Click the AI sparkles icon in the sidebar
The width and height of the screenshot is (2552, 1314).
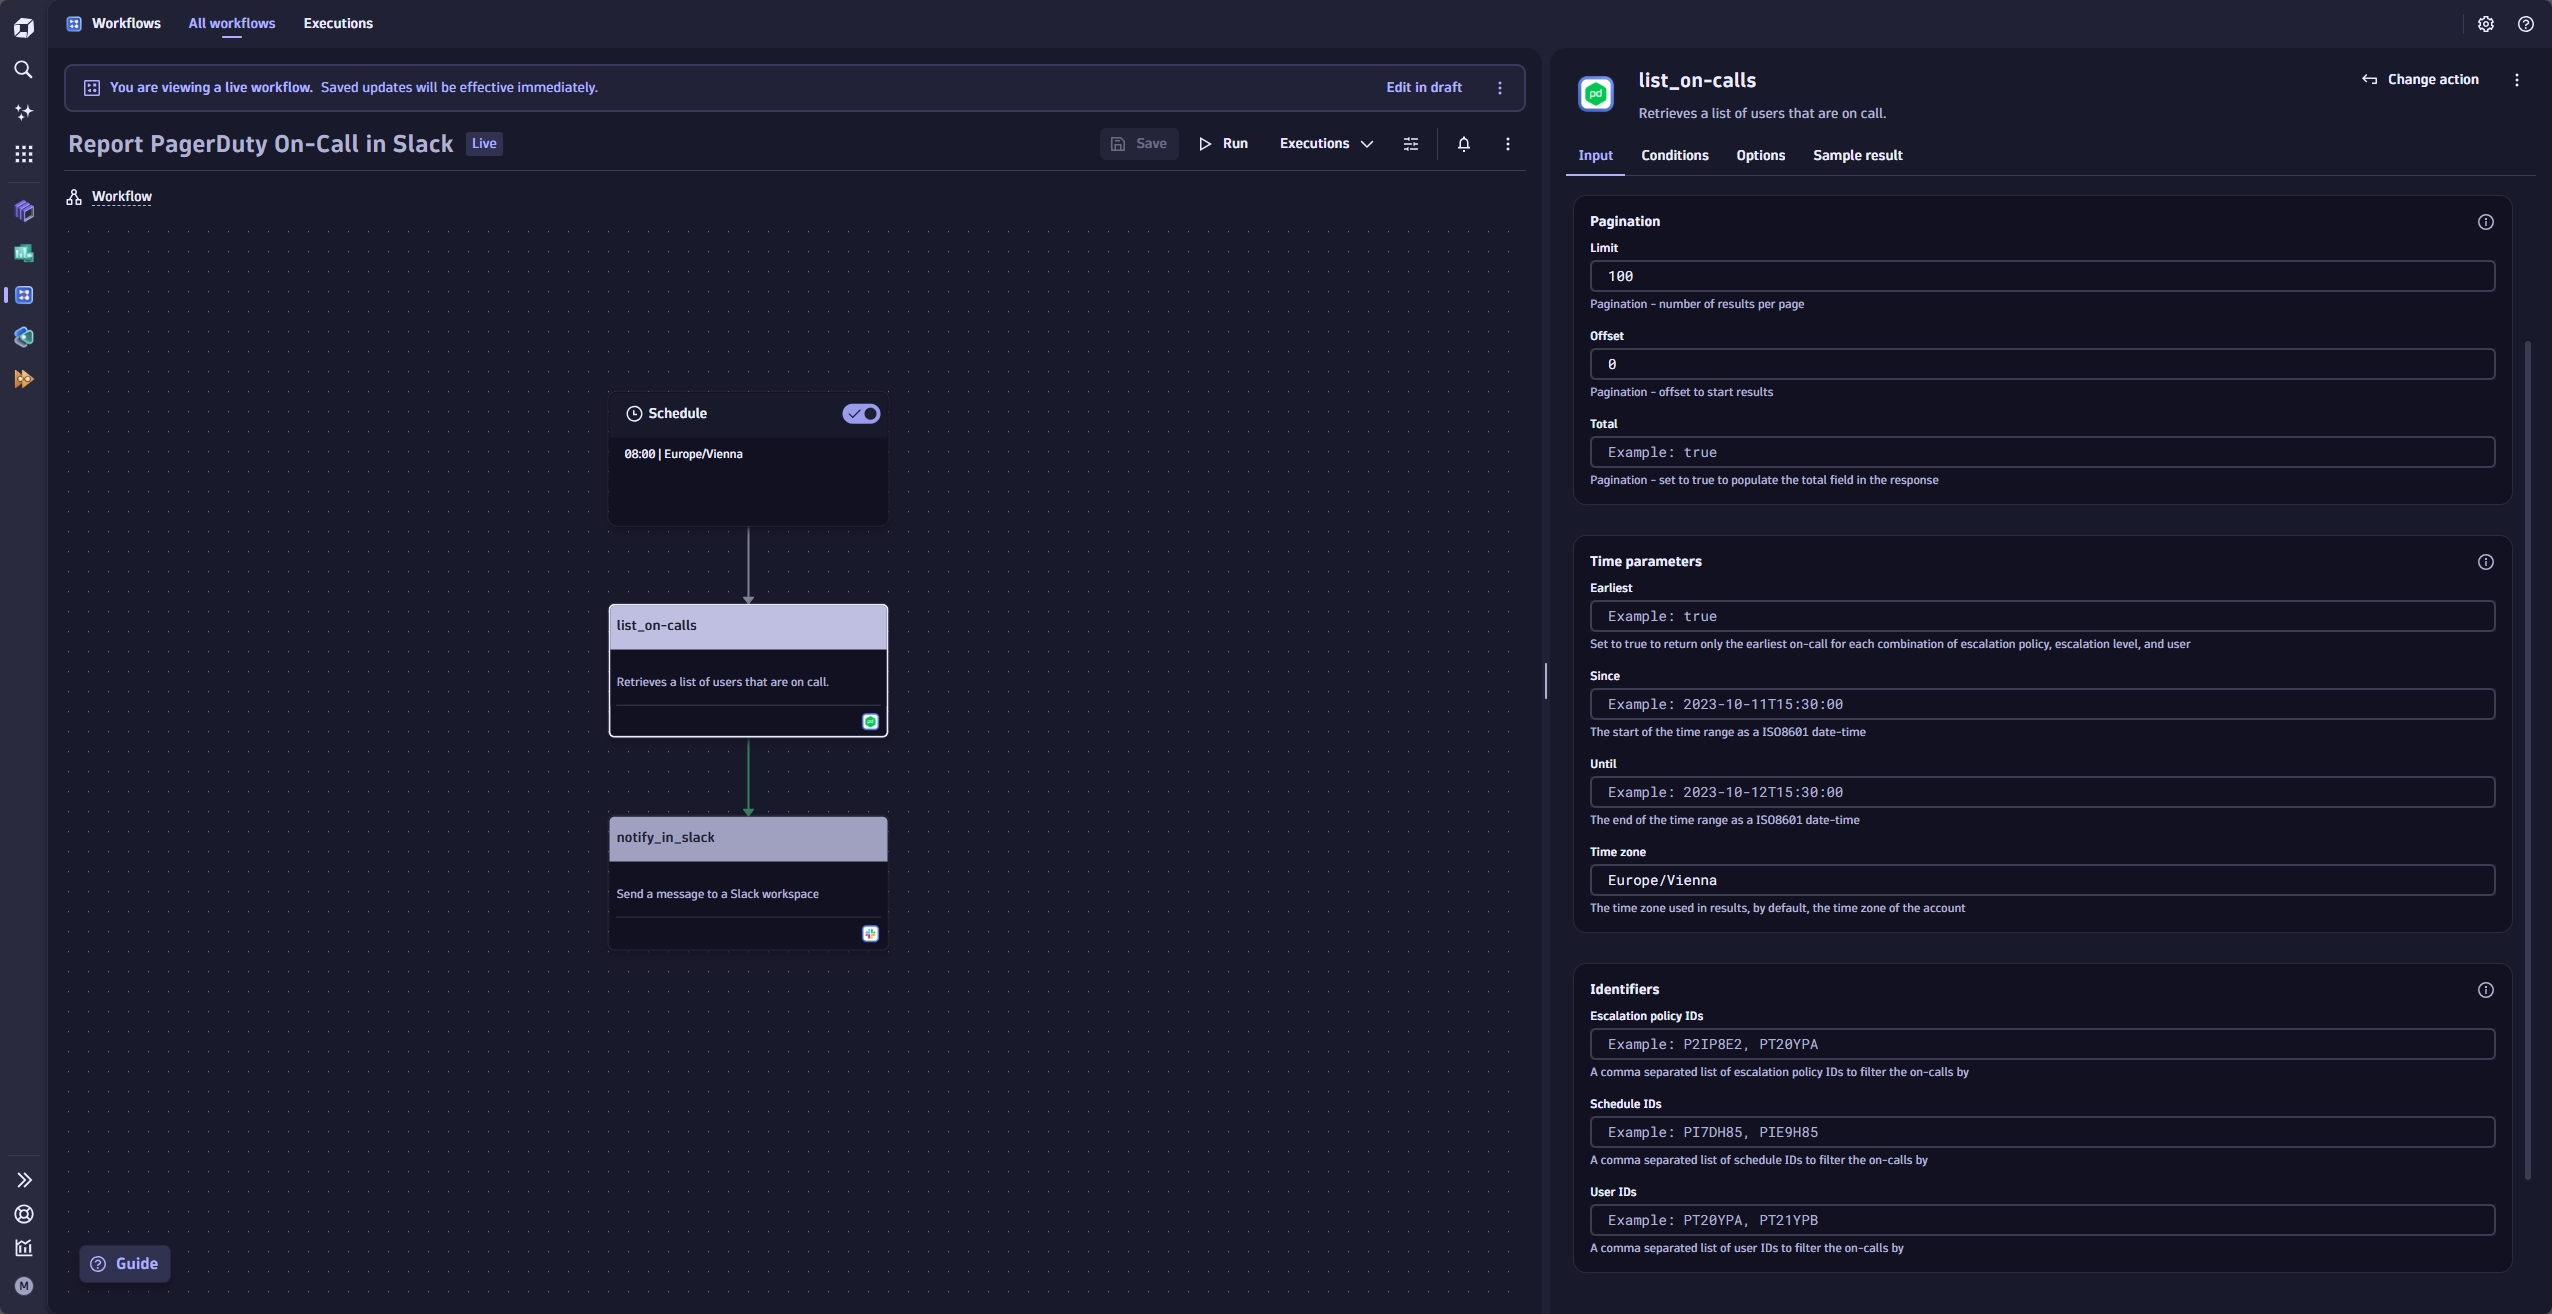(24, 111)
